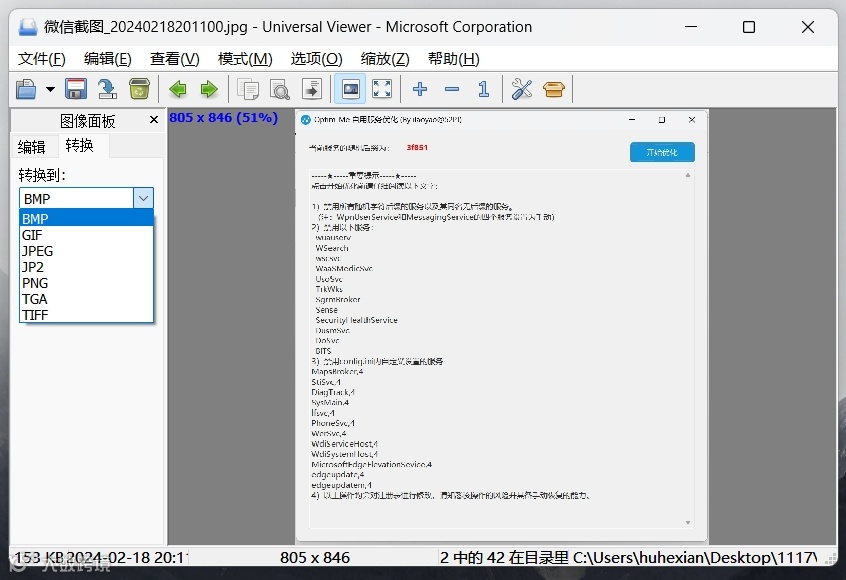Click the magnifier over page icon
This screenshot has width=846, height=580.
(279, 89)
